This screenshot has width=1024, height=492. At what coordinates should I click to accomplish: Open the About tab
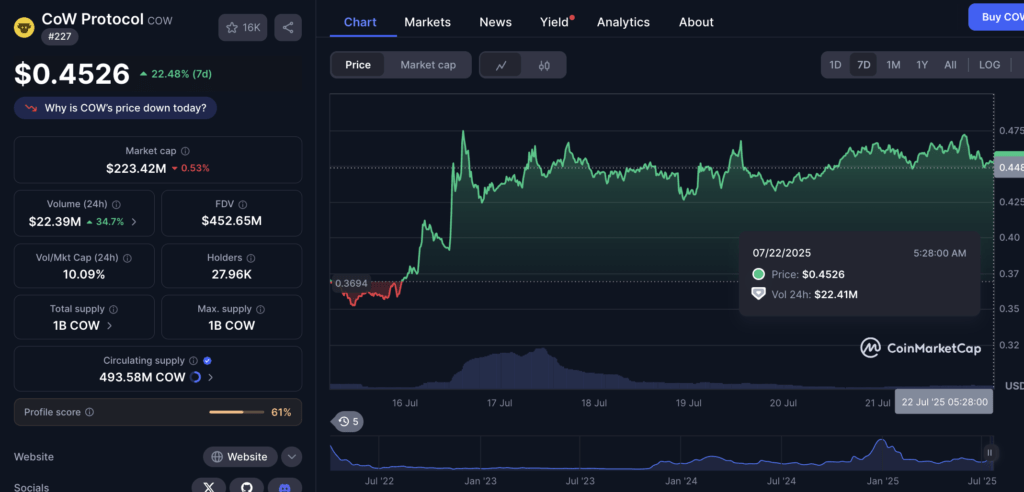(x=696, y=22)
